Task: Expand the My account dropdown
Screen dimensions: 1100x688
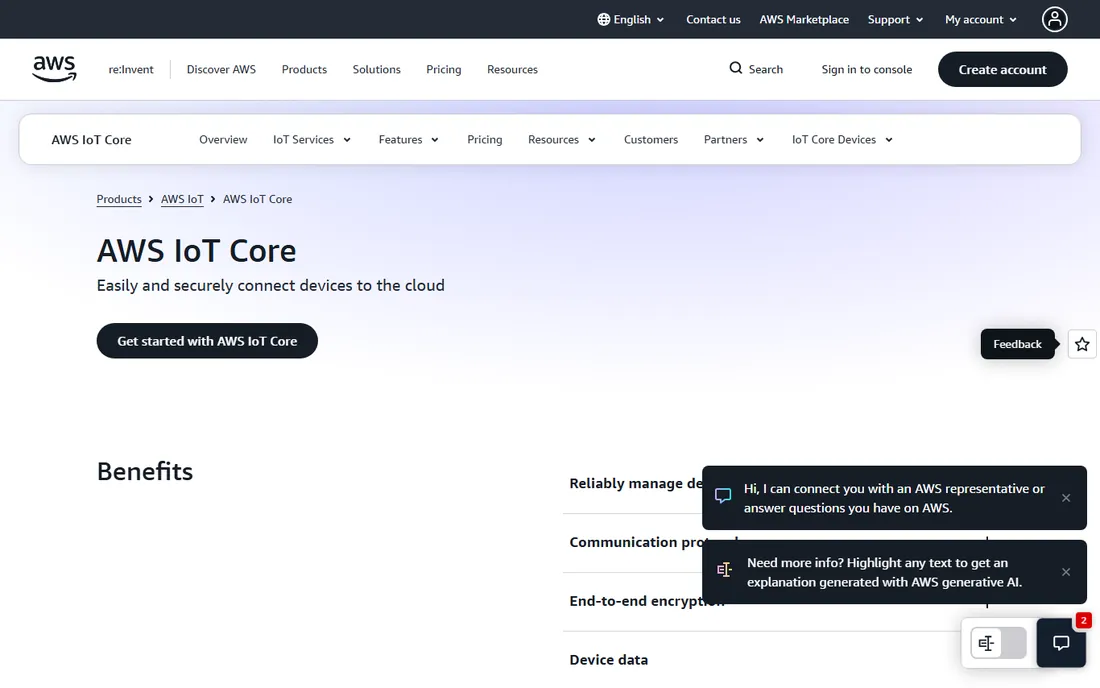Action: click(x=981, y=20)
